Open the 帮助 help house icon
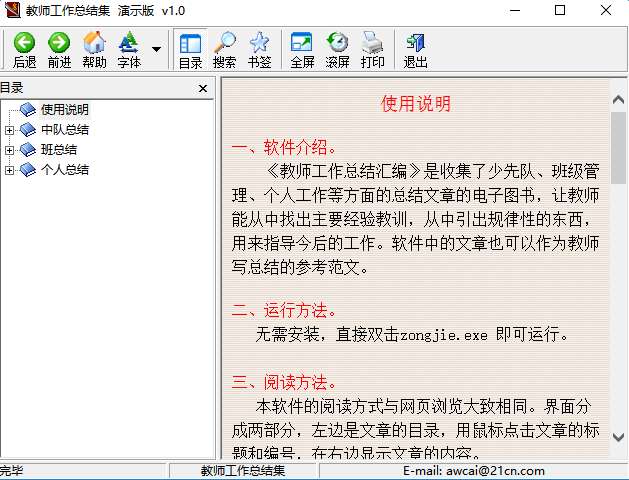 [94, 43]
